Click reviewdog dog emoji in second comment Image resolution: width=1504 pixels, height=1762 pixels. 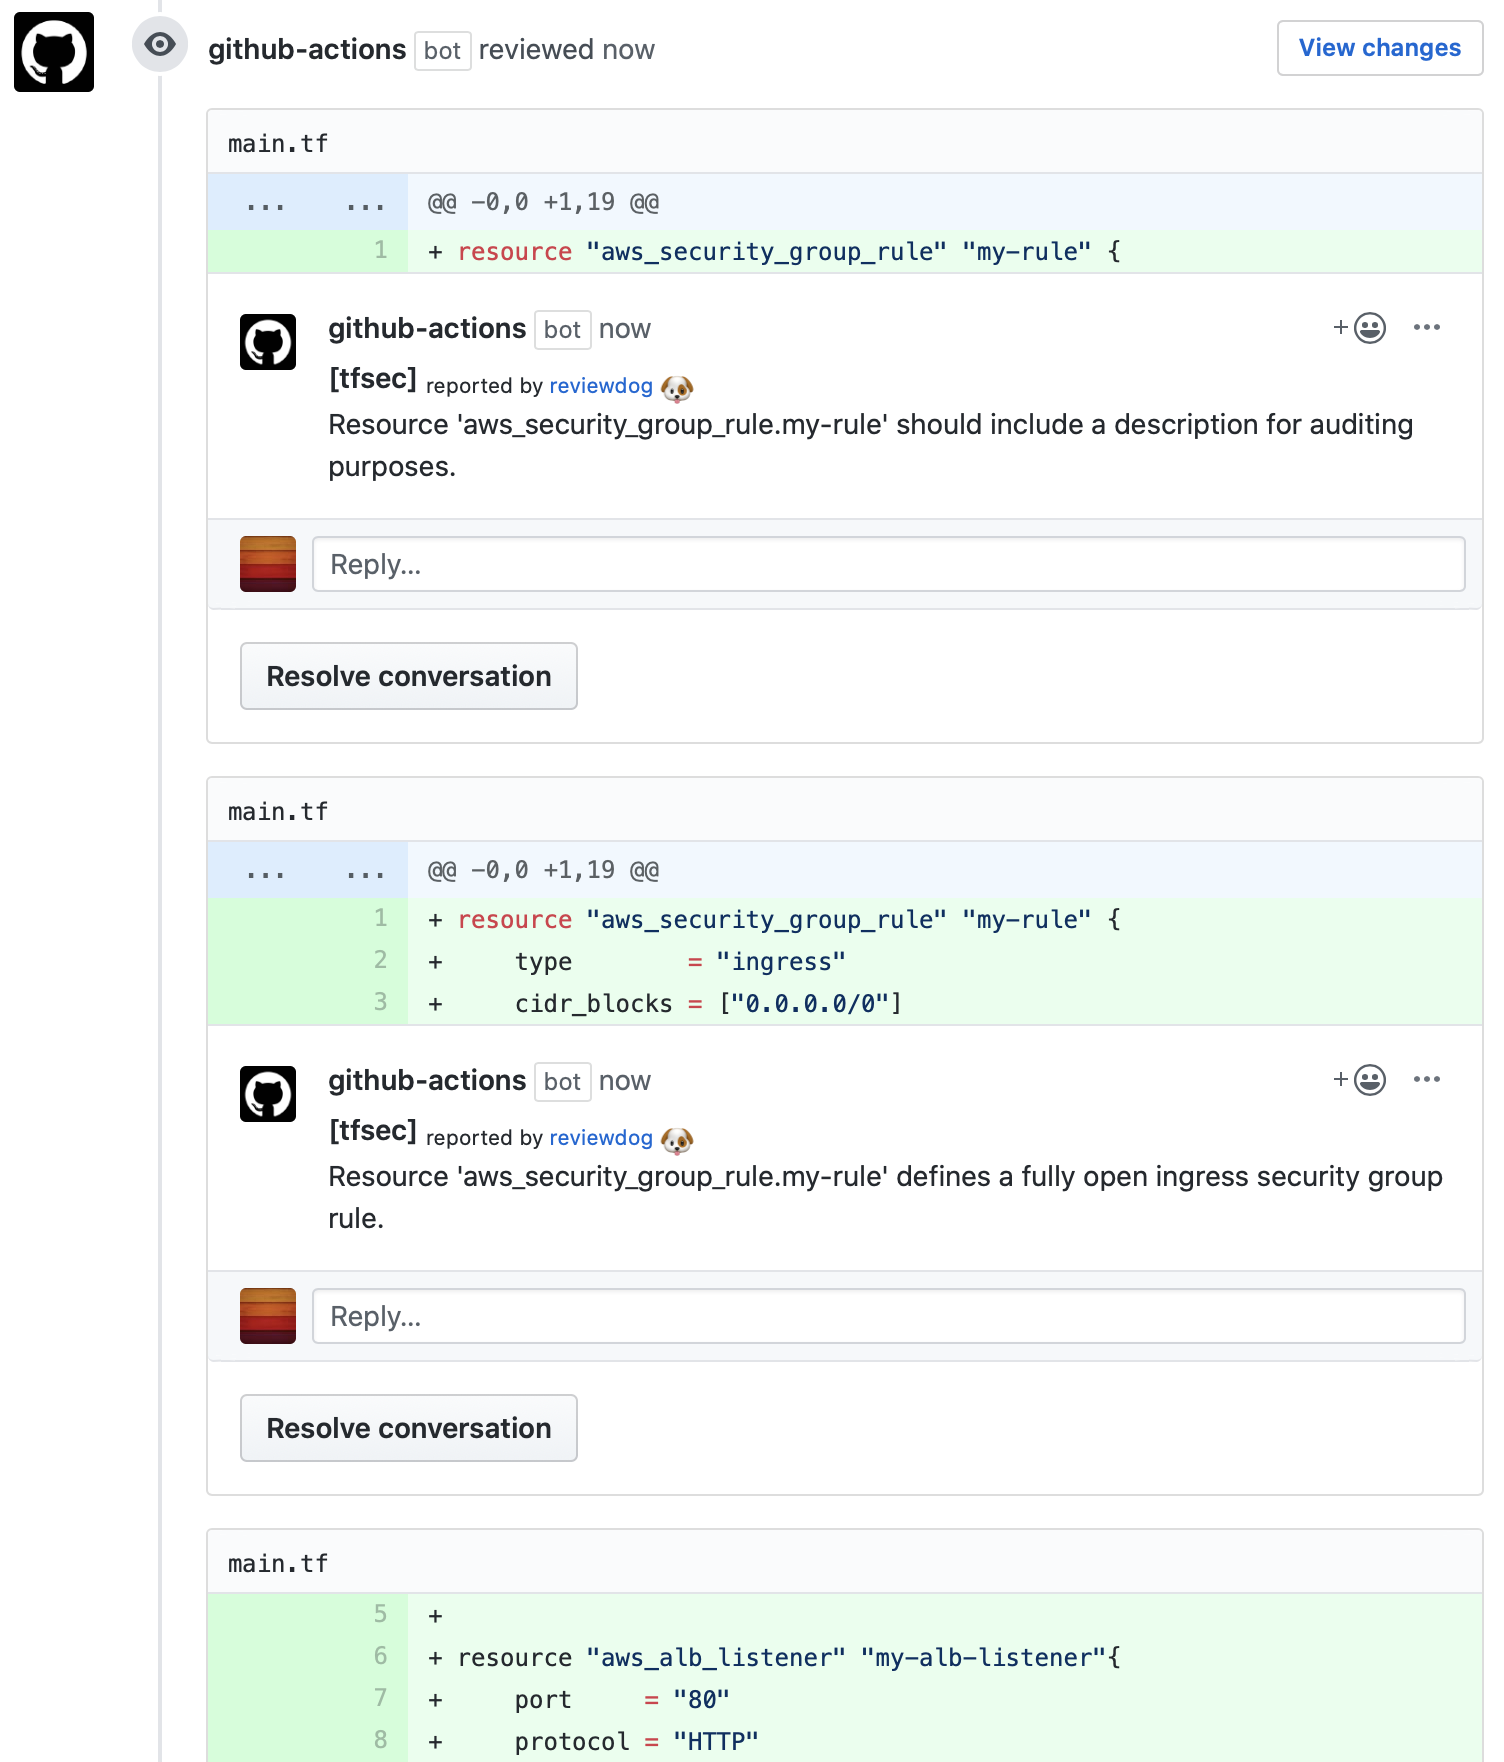coord(677,1140)
